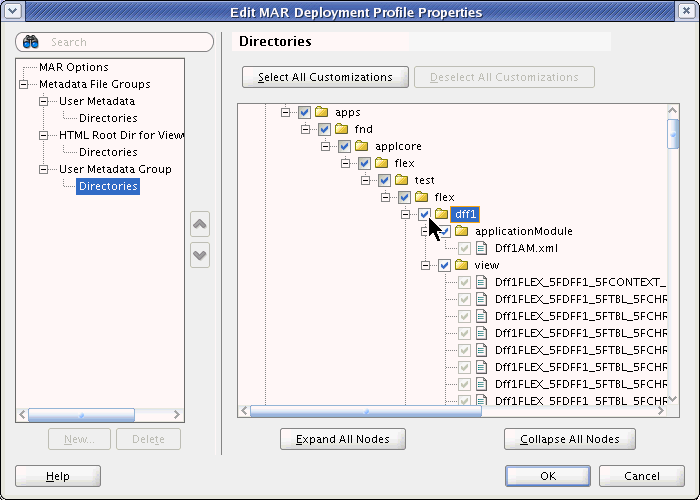This screenshot has height=500, width=700.
Task: Open the window menu icon in title bar
Action: (x=13, y=11)
